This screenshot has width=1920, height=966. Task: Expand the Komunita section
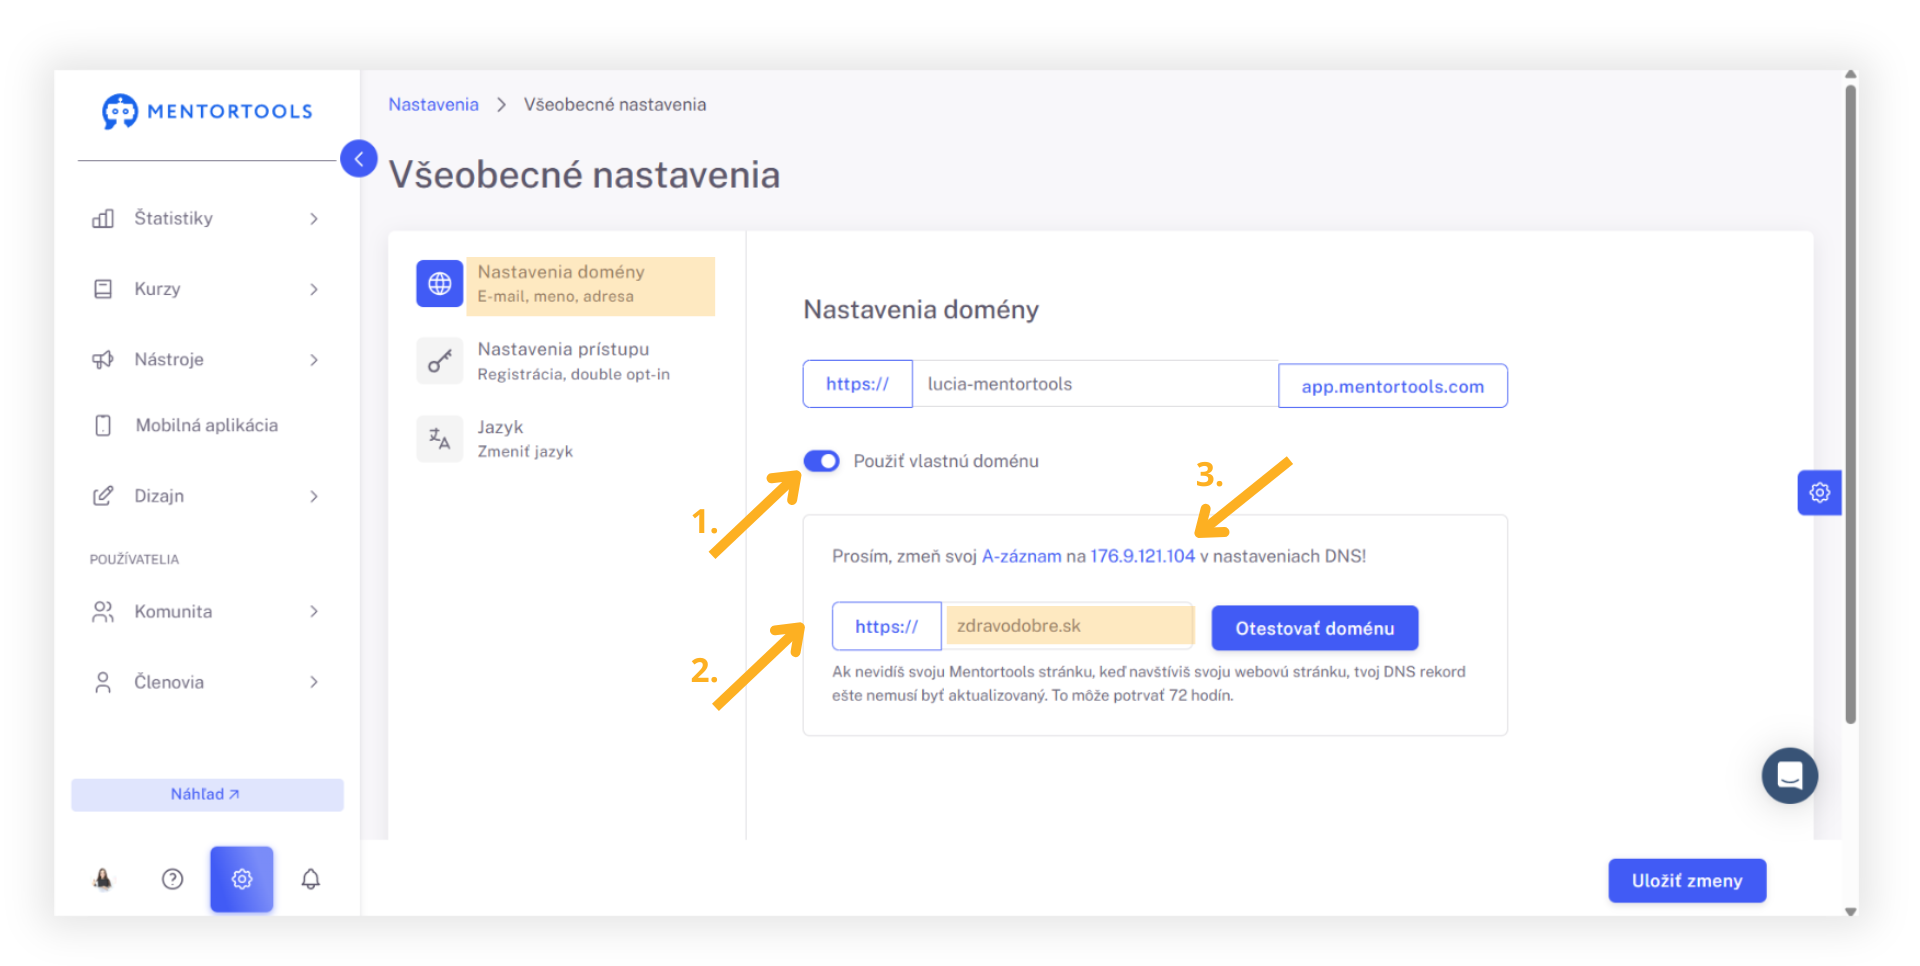(205, 611)
